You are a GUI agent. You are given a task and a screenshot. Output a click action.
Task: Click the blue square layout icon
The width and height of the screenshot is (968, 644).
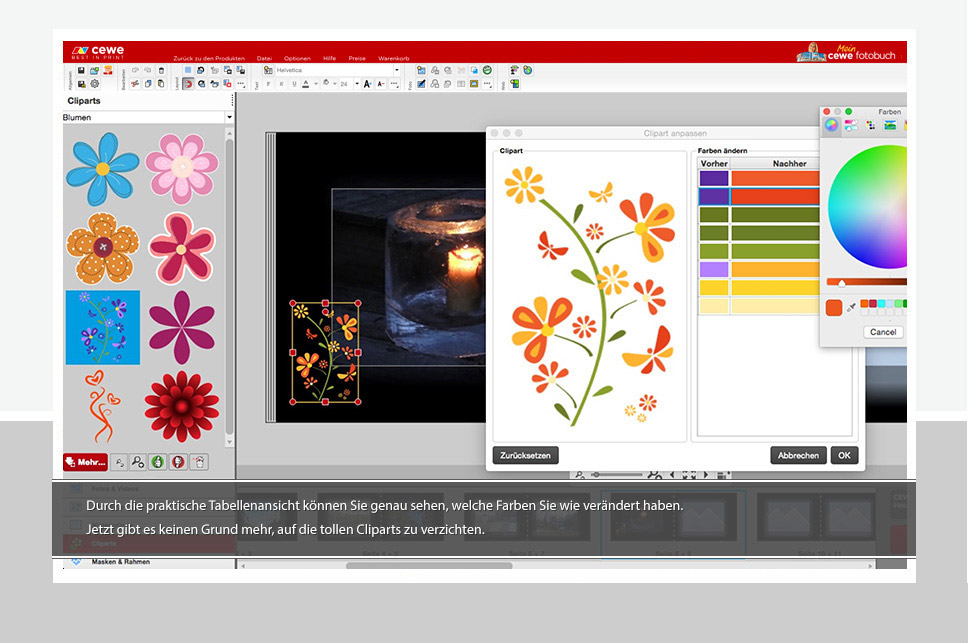[188, 70]
